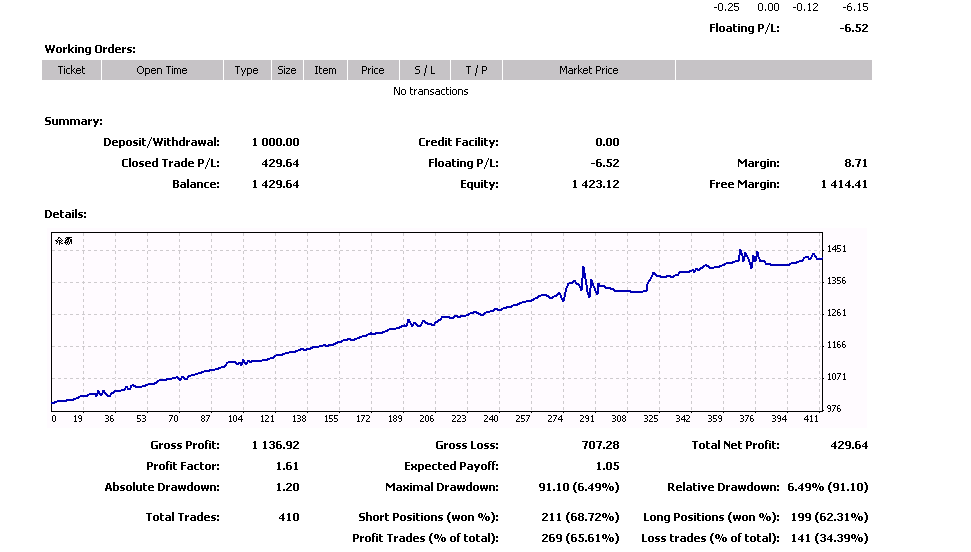
Task: Click the 206 tick label under the chart
Action: [x=427, y=419]
